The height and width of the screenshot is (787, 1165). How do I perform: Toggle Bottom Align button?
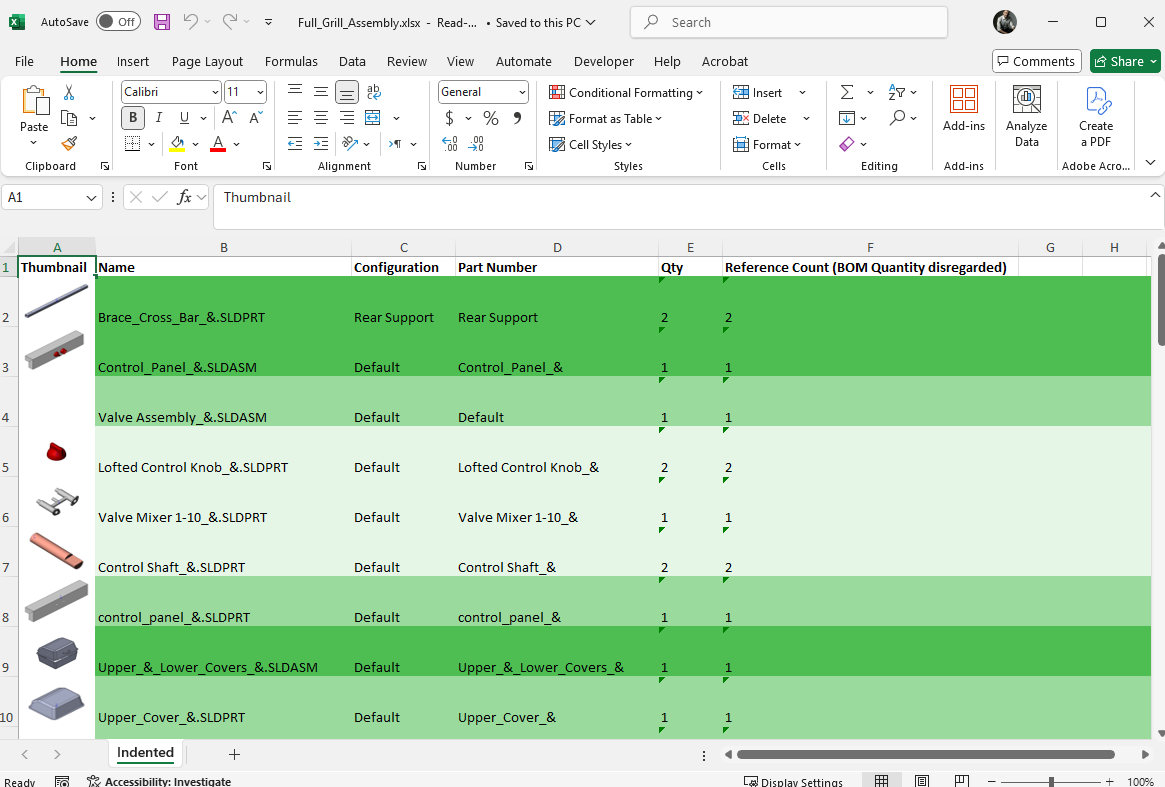(x=347, y=91)
